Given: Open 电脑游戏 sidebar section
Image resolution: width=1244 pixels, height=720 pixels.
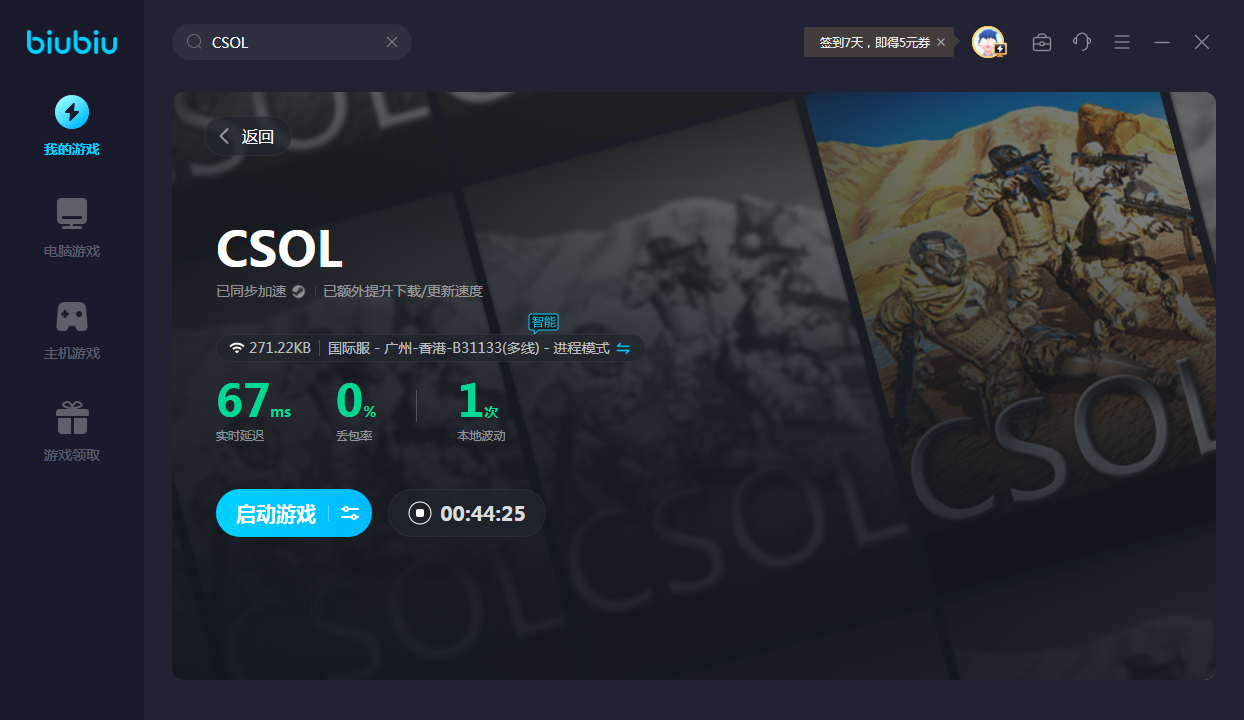Looking at the screenshot, I should tap(72, 227).
